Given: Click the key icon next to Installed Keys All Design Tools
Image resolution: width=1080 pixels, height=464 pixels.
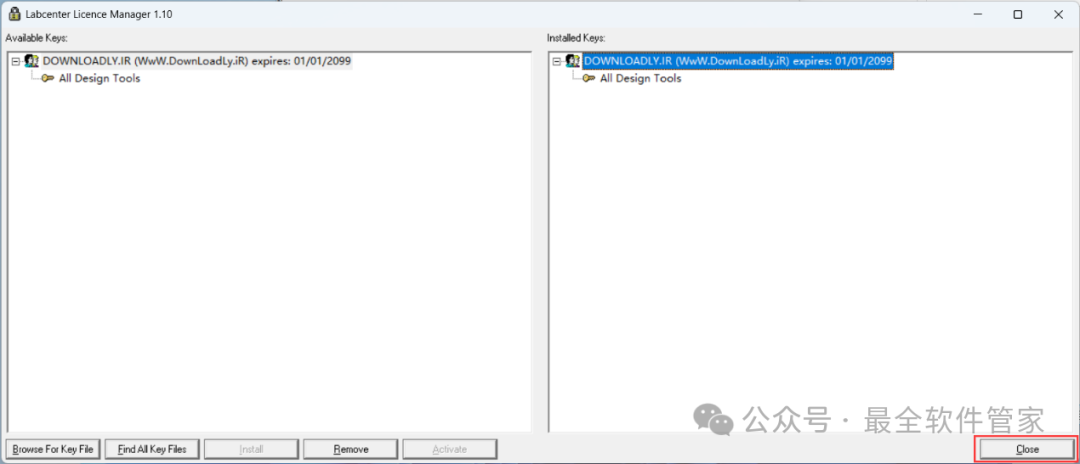Looking at the screenshot, I should pos(590,78).
